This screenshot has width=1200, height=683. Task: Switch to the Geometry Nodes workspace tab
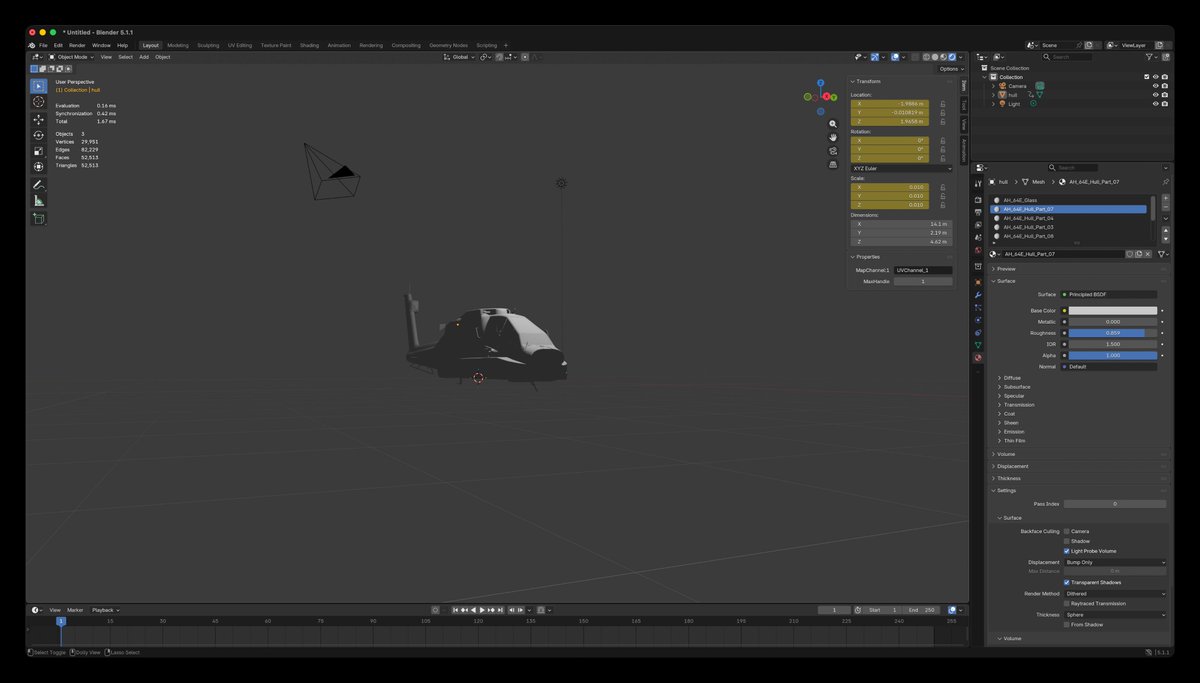(448, 45)
